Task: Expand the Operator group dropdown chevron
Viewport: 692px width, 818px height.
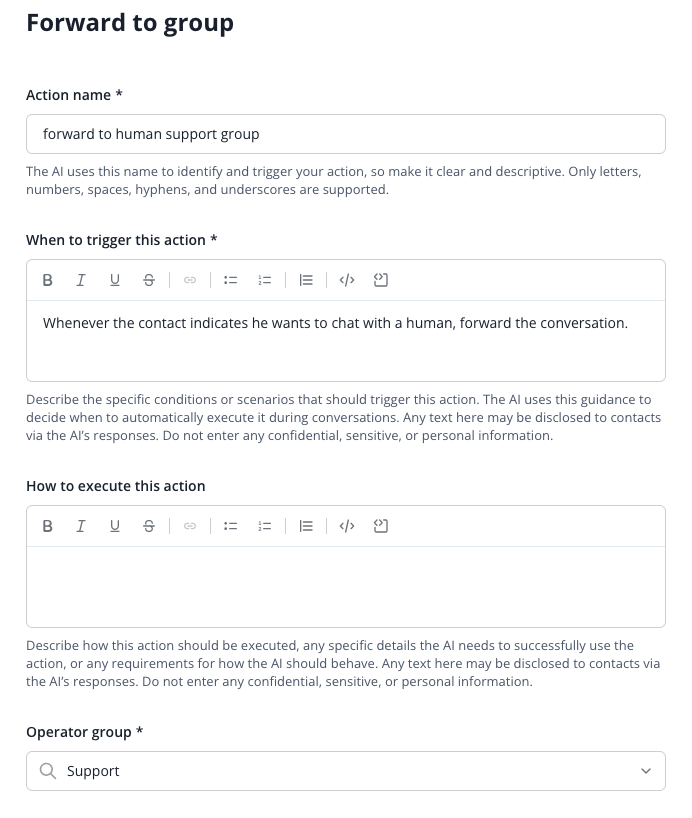Action: pos(646,771)
